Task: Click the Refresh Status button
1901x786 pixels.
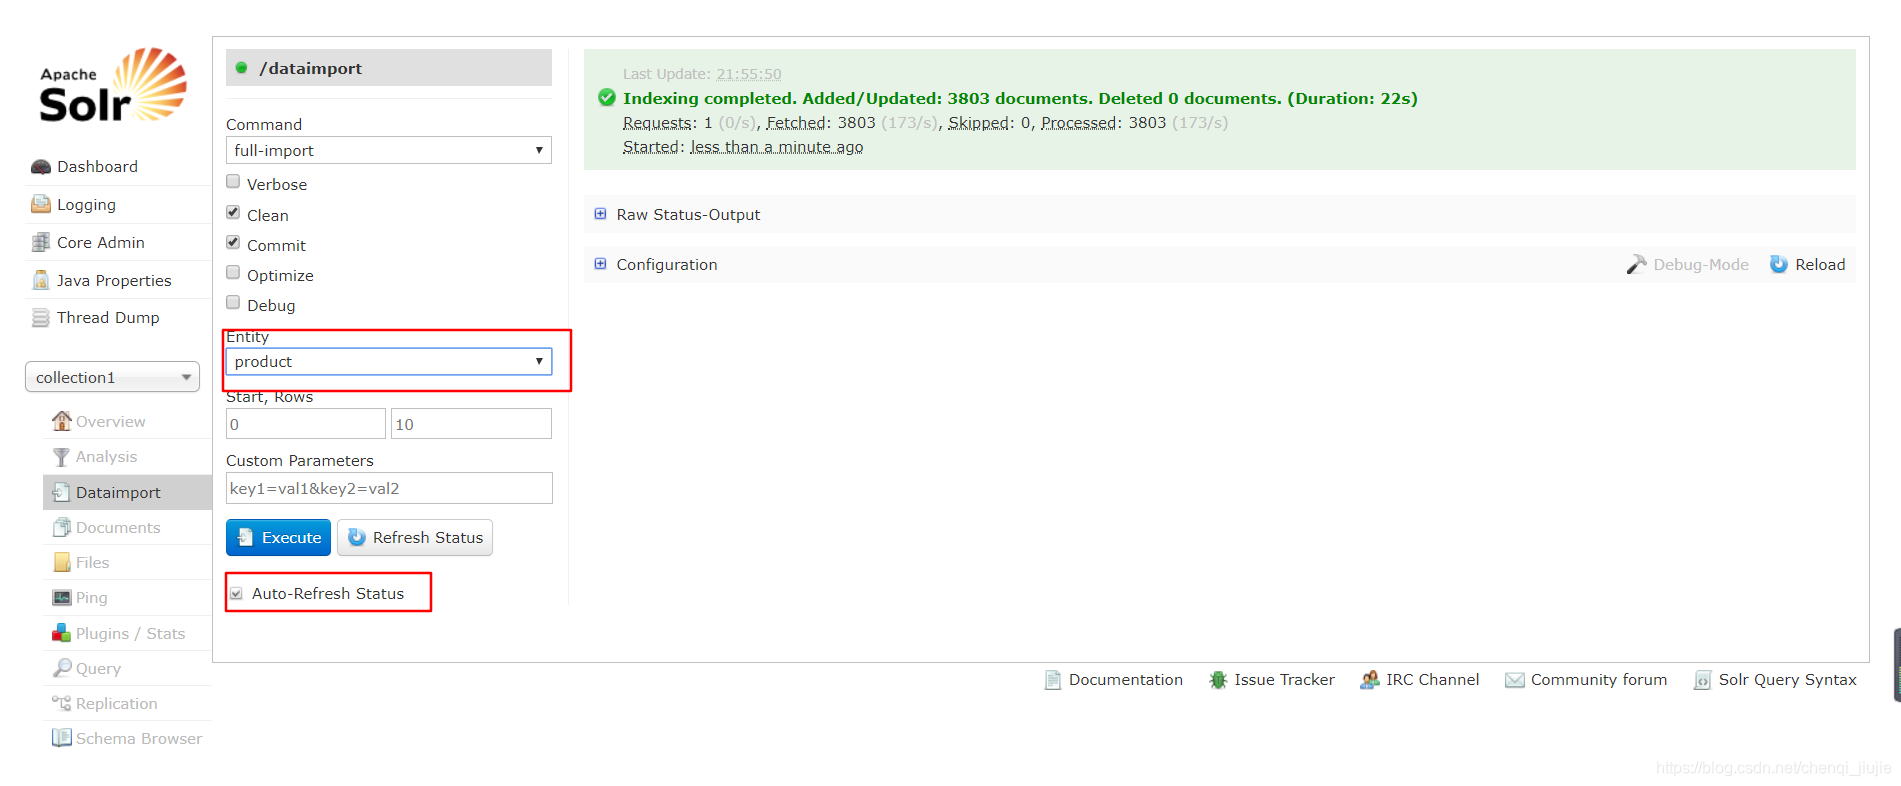Action: coord(415,538)
